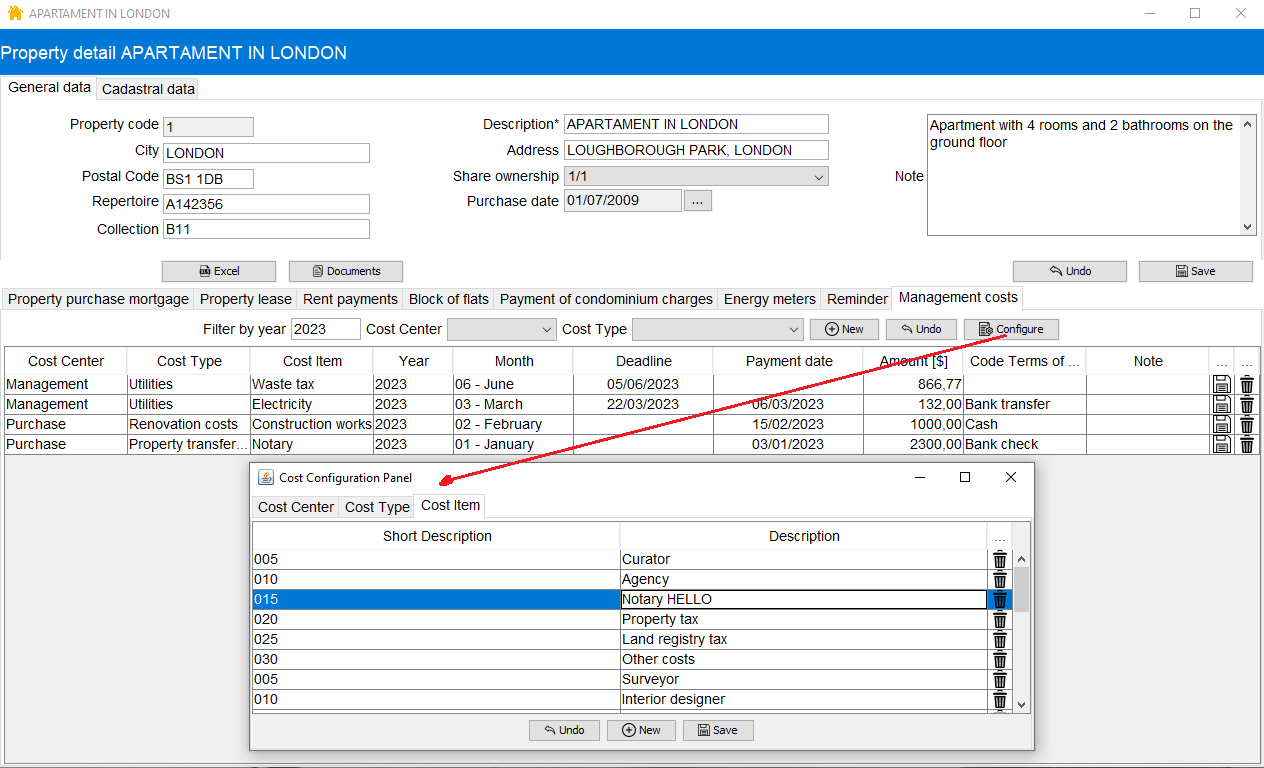Delete the Electricity cost row

pos(1246,404)
